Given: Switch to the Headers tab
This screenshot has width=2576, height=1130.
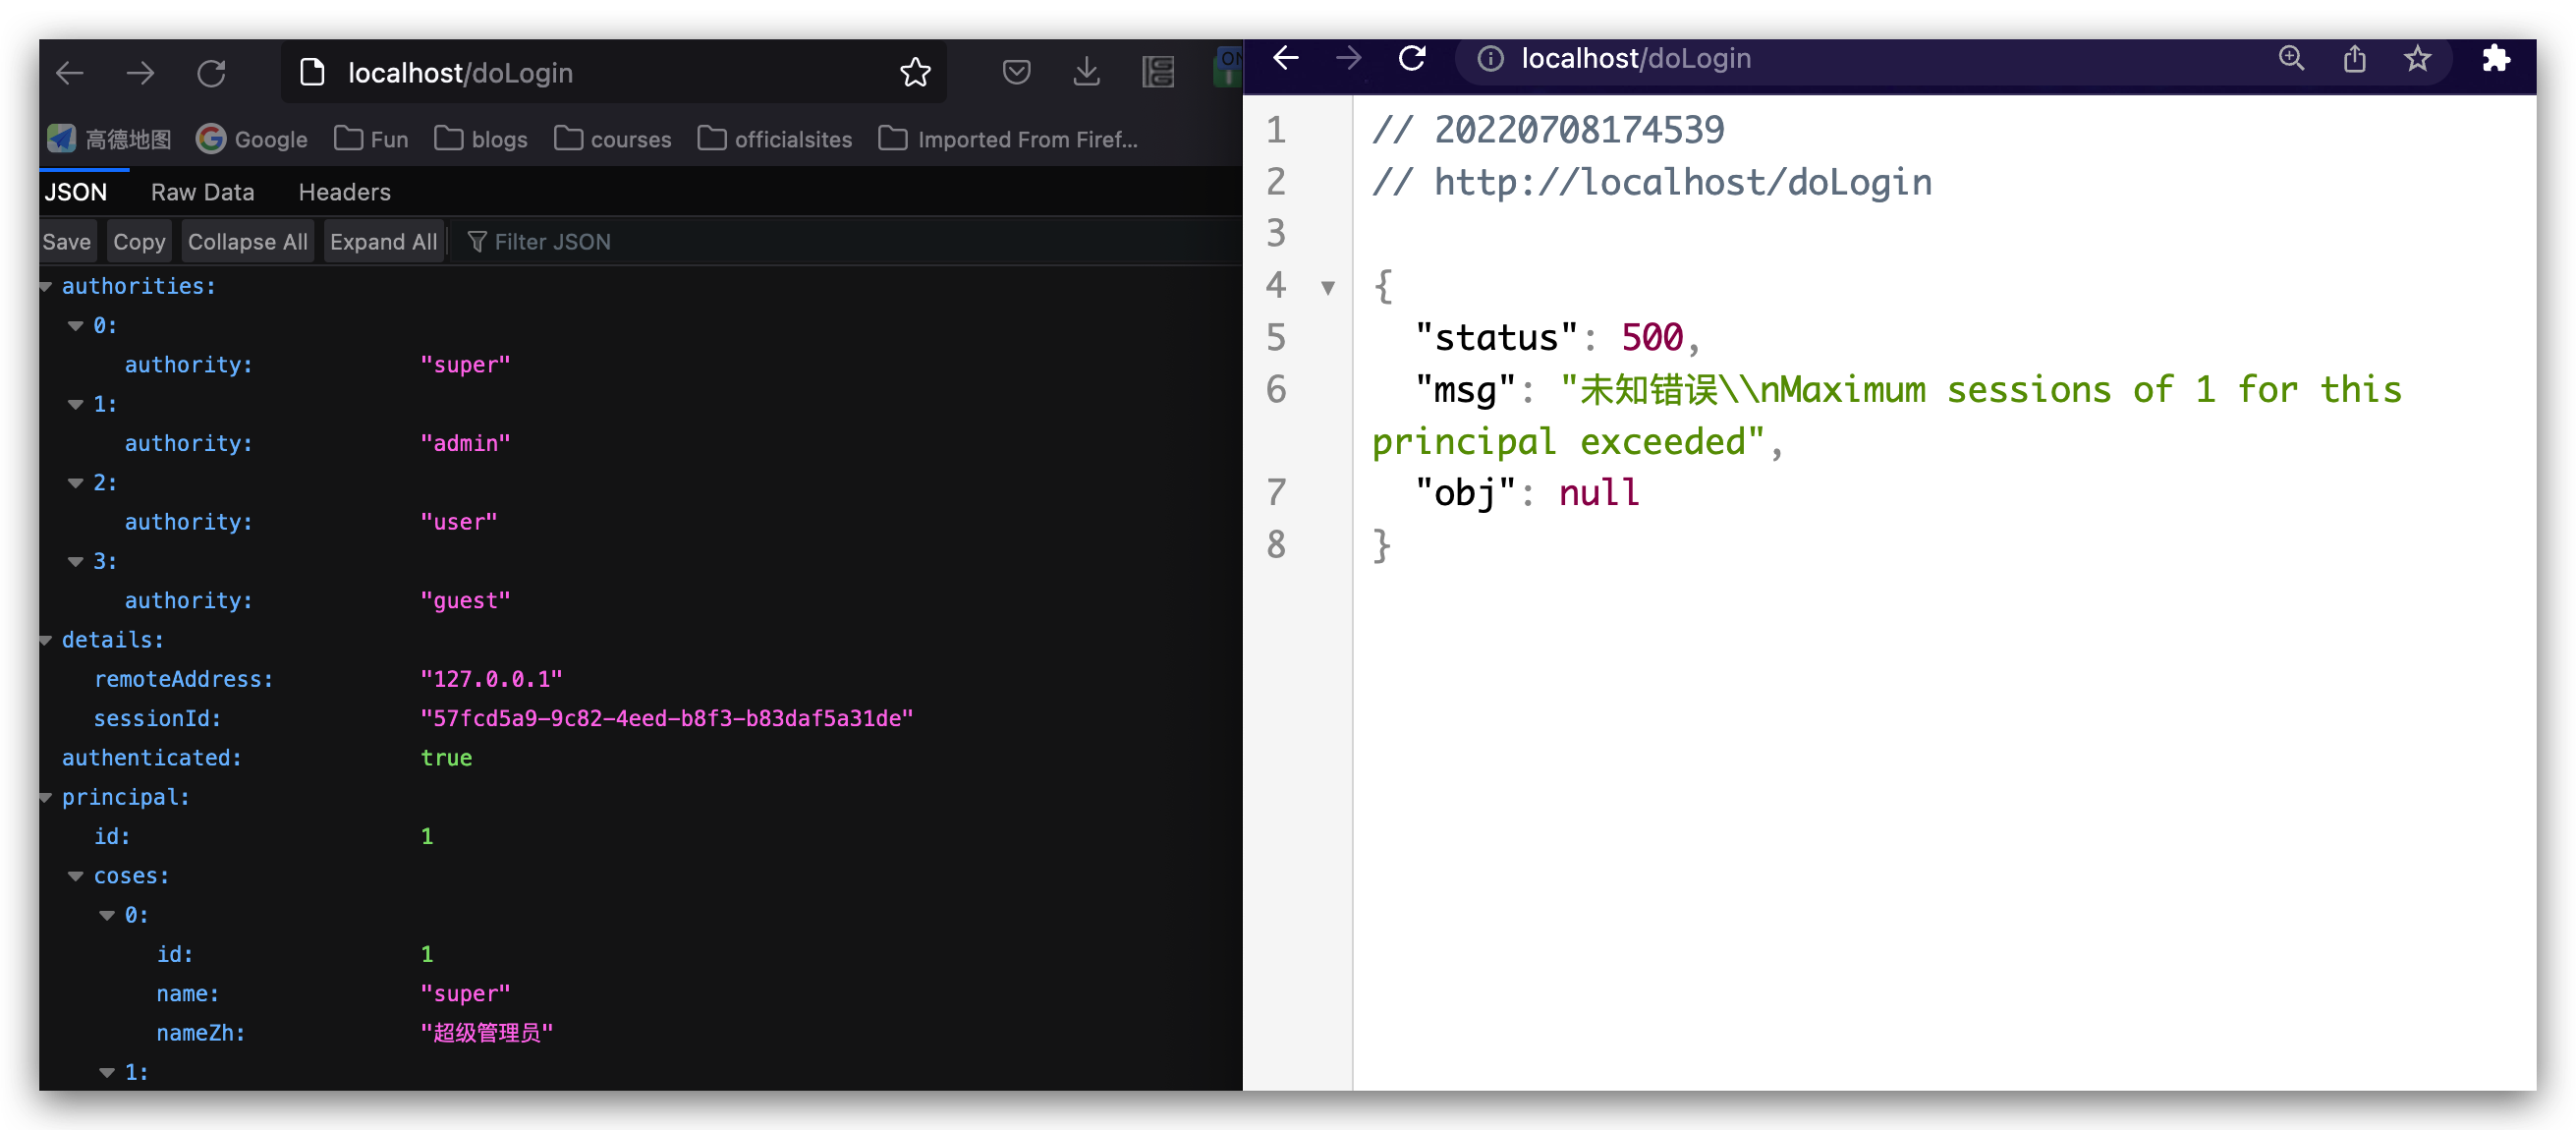Looking at the screenshot, I should pos(344,192).
